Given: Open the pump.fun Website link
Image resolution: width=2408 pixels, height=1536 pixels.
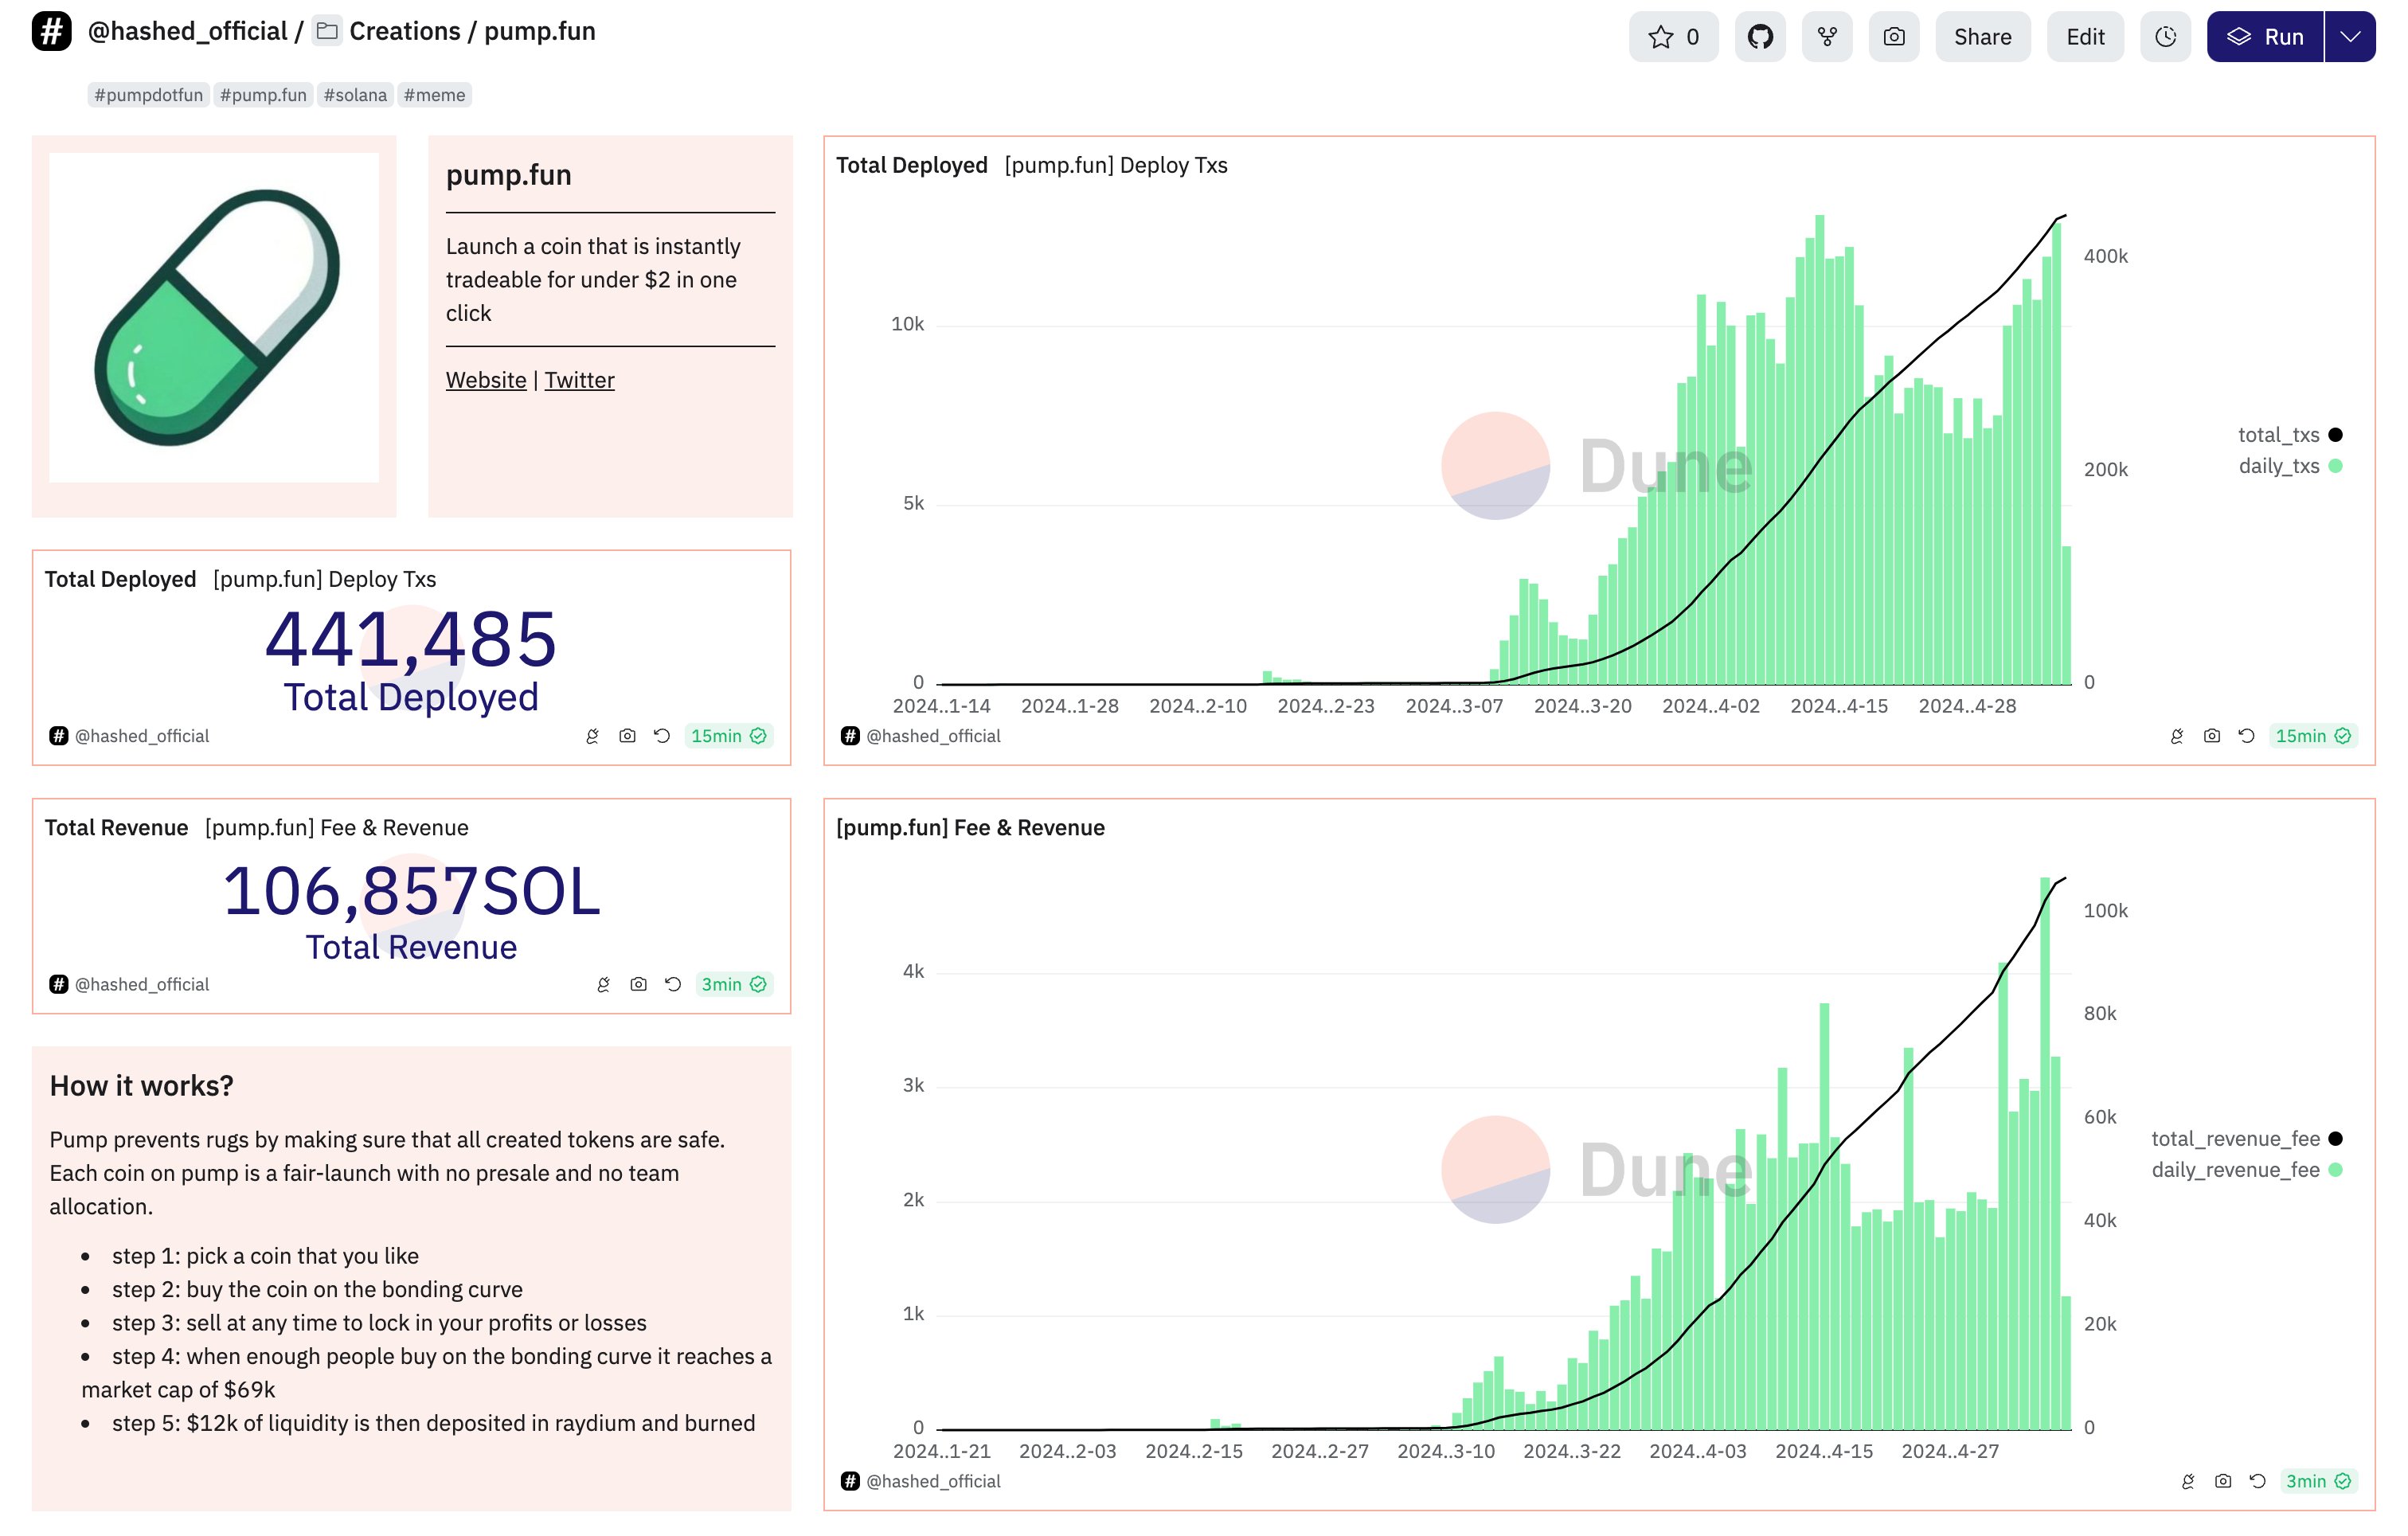Looking at the screenshot, I should coord(486,380).
